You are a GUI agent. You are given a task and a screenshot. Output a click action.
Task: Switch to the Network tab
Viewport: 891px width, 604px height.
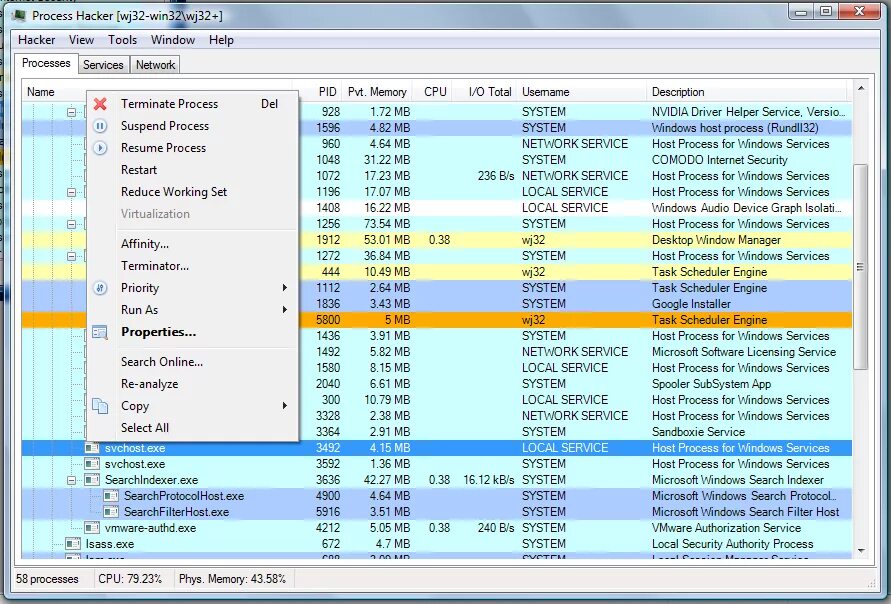(155, 65)
